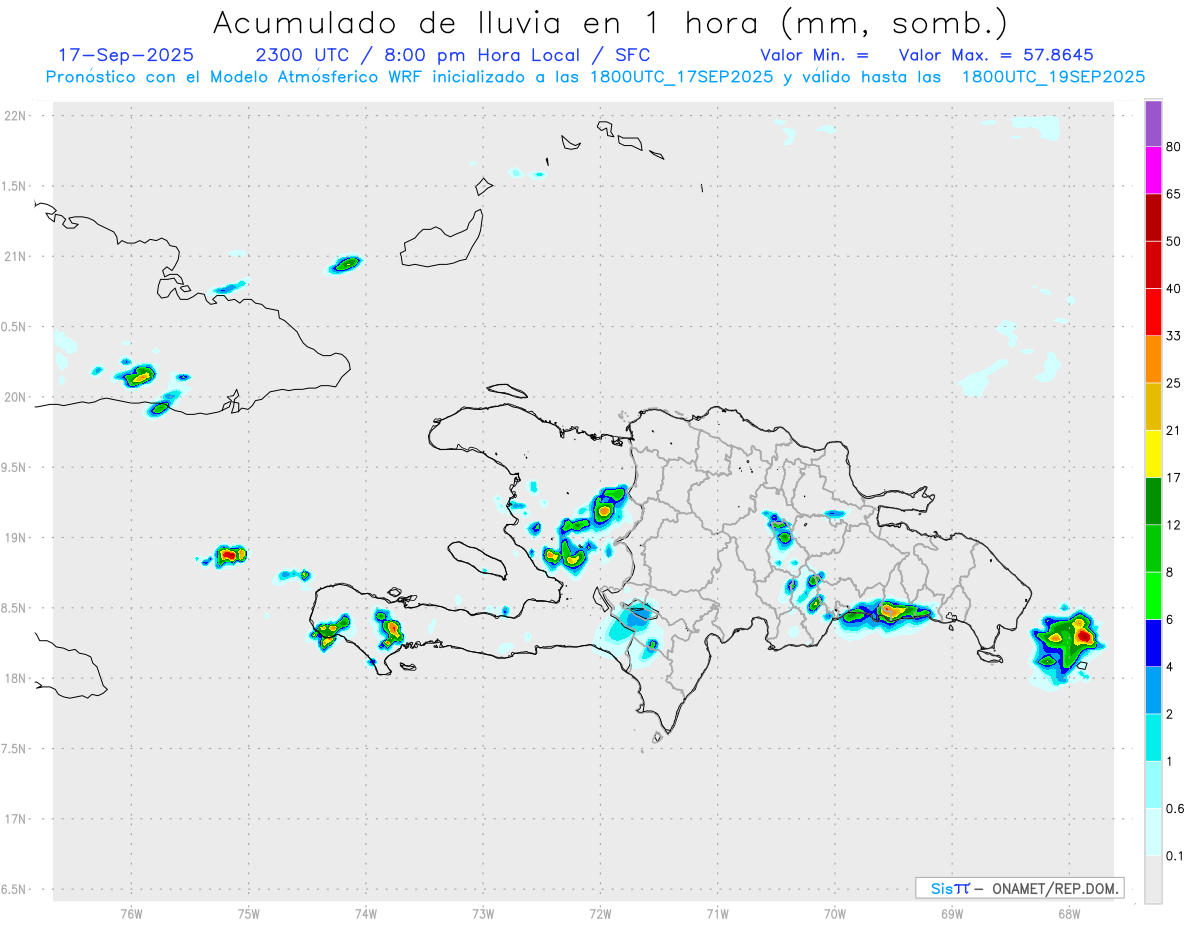Image resolution: width=1200 pixels, height=927 pixels.
Task: Click the "18N" latitude label
Action: pyautogui.click(x=16, y=679)
